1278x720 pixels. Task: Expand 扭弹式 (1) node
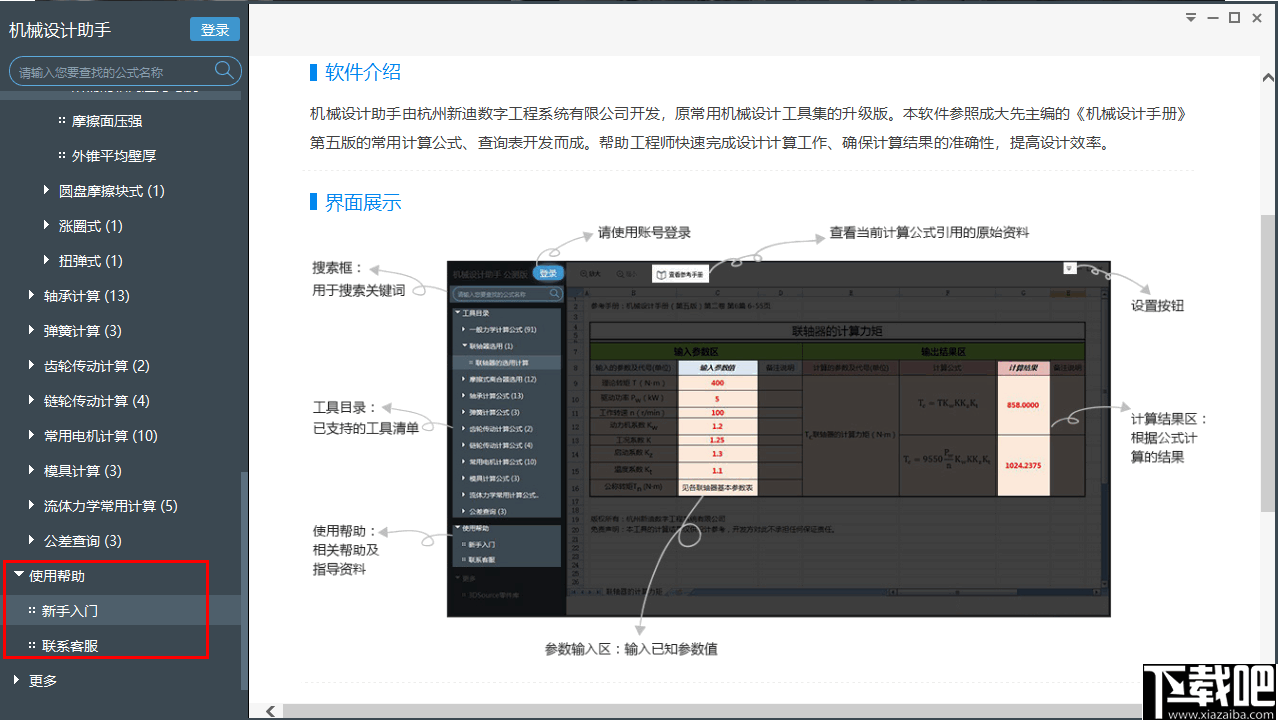click(47, 260)
